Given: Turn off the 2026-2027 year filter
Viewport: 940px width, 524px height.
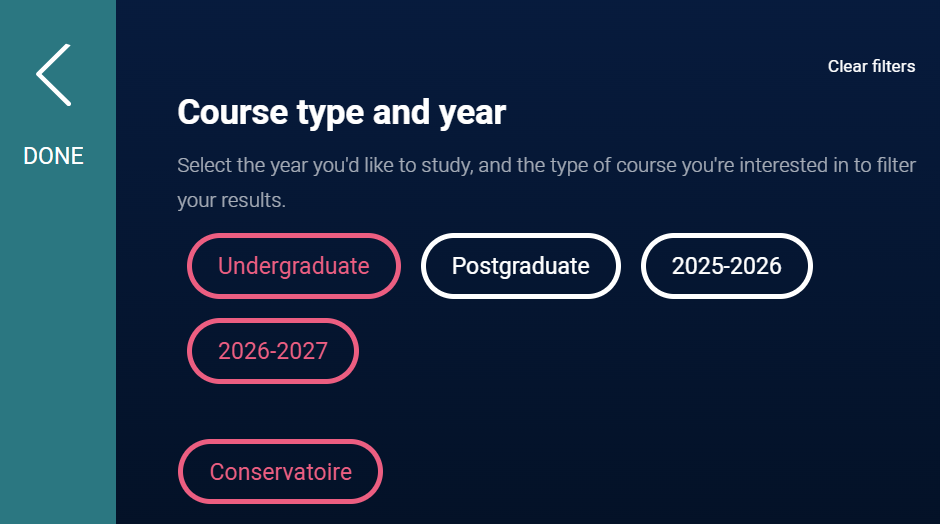Looking at the screenshot, I should coord(273,351).
